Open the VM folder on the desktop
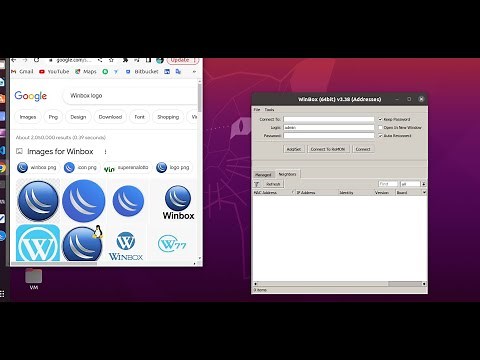480x360 pixels. 34,279
